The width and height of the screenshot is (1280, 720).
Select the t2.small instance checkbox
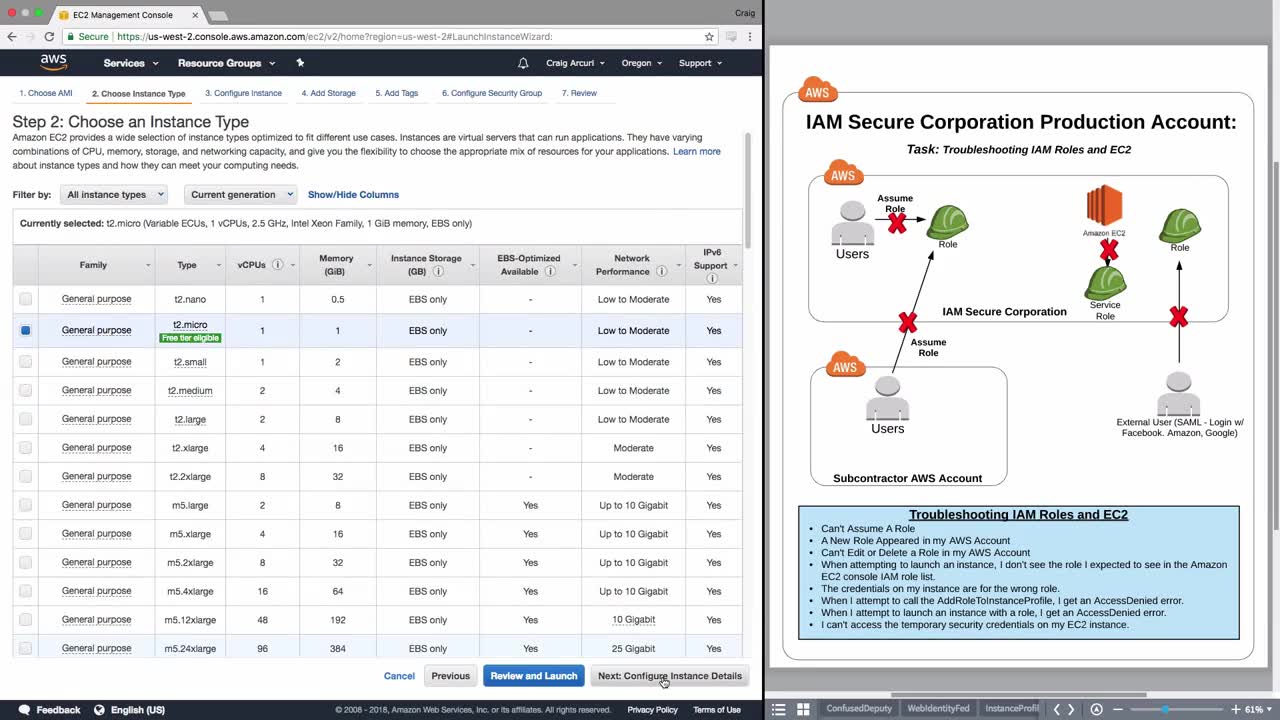25,362
